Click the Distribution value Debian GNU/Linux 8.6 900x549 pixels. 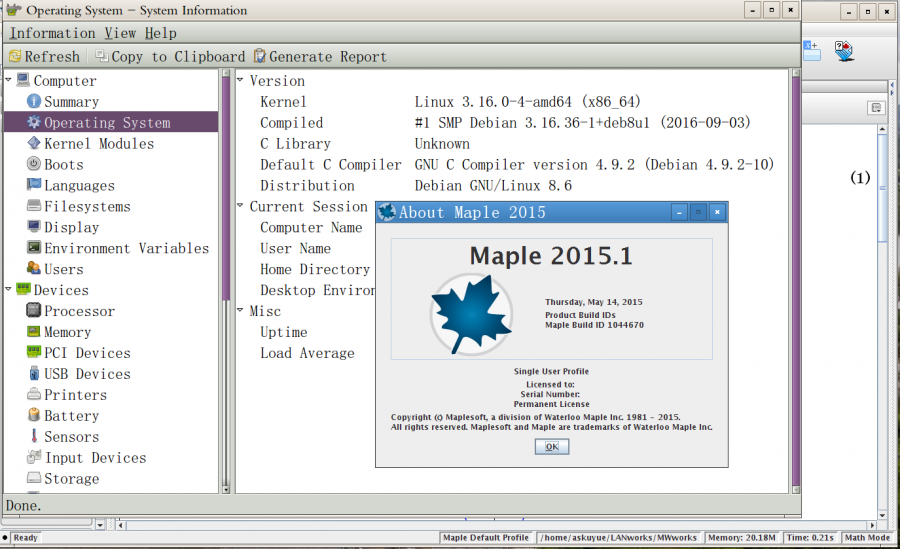493,185
